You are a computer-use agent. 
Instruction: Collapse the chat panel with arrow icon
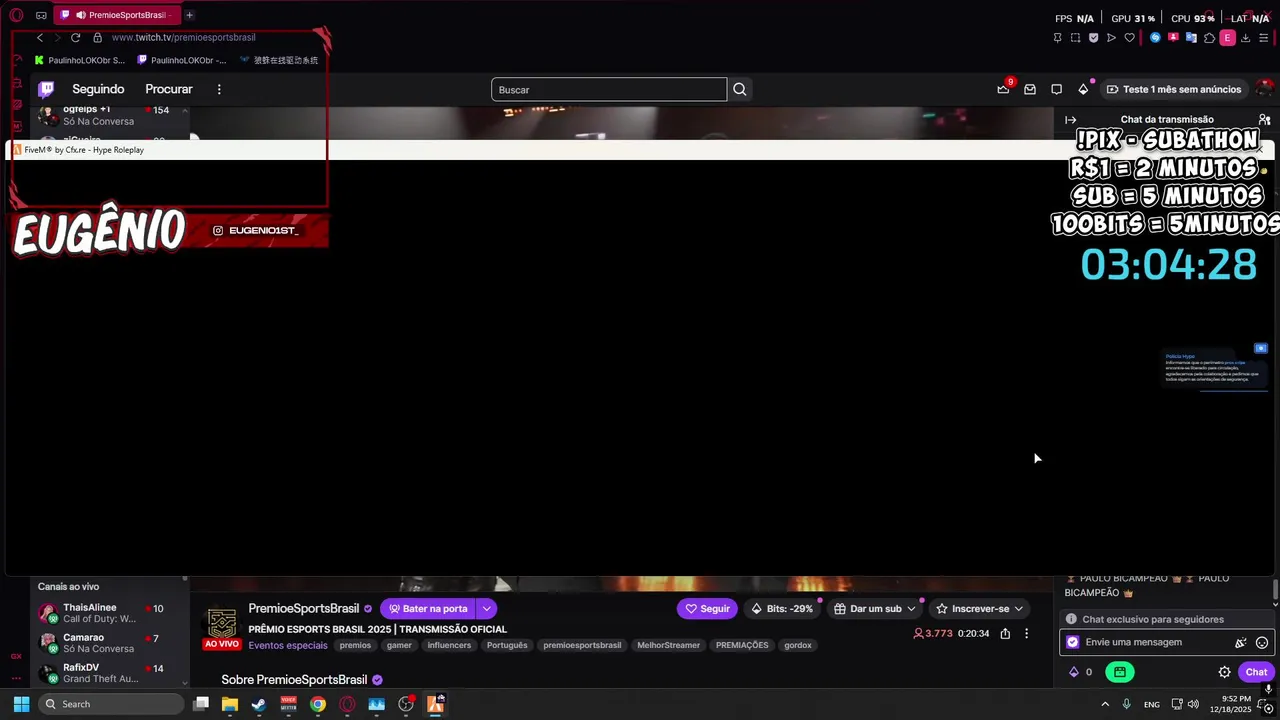tap(1070, 119)
